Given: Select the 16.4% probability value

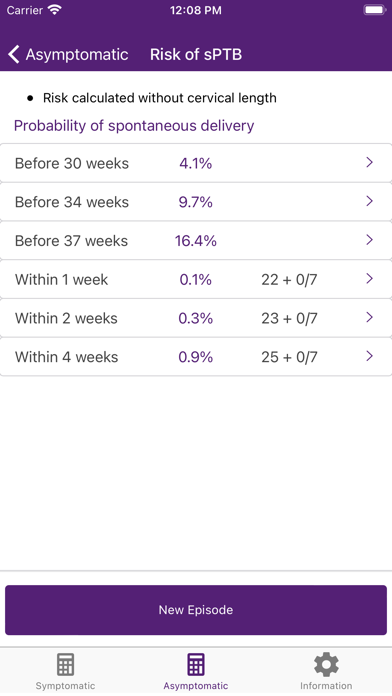Looking at the screenshot, I should (196, 241).
